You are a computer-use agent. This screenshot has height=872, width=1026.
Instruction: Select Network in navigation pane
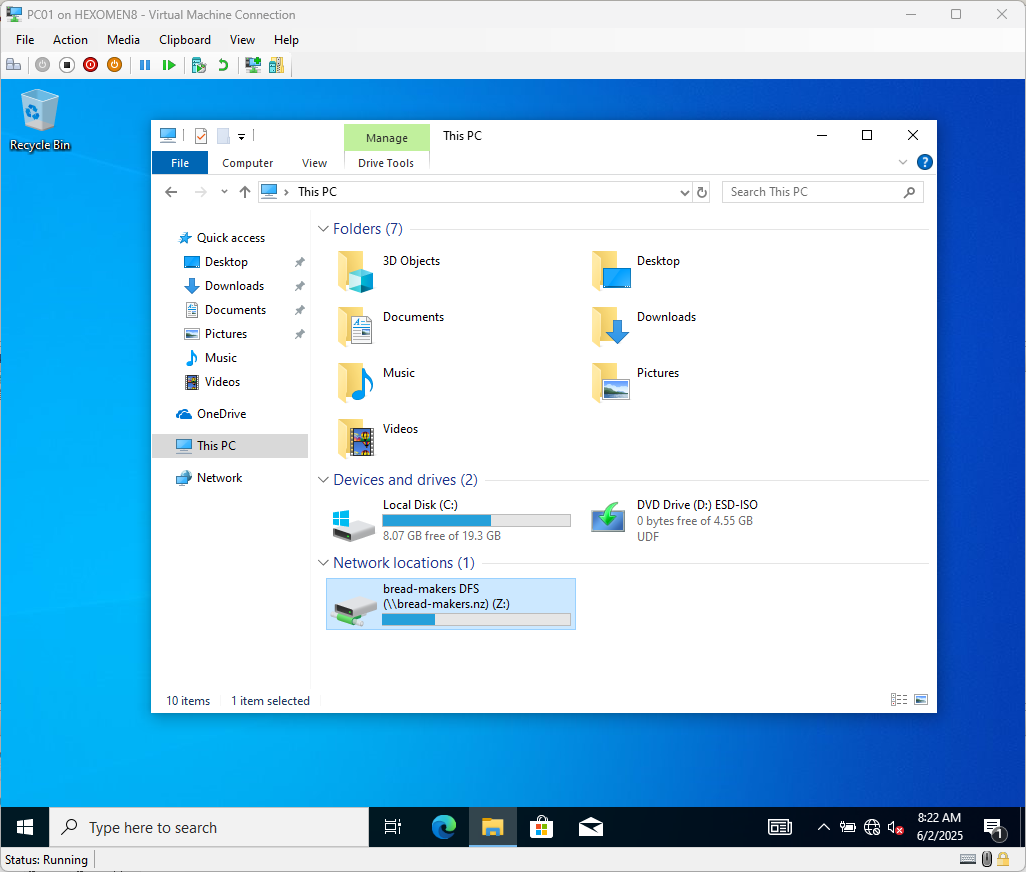[x=219, y=478]
